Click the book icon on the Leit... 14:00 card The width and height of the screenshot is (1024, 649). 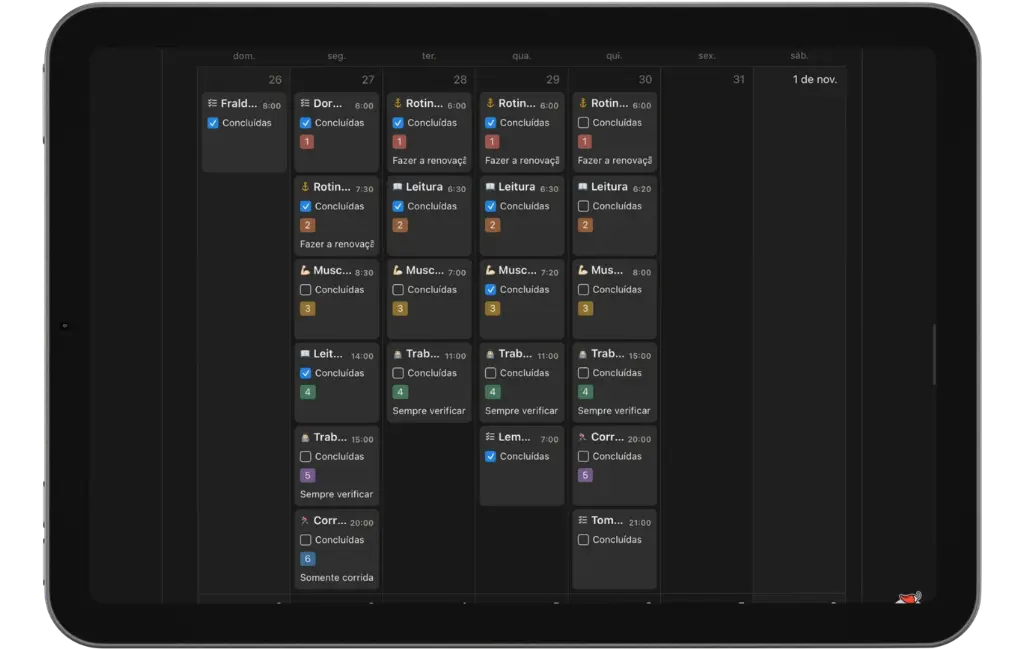pos(305,354)
